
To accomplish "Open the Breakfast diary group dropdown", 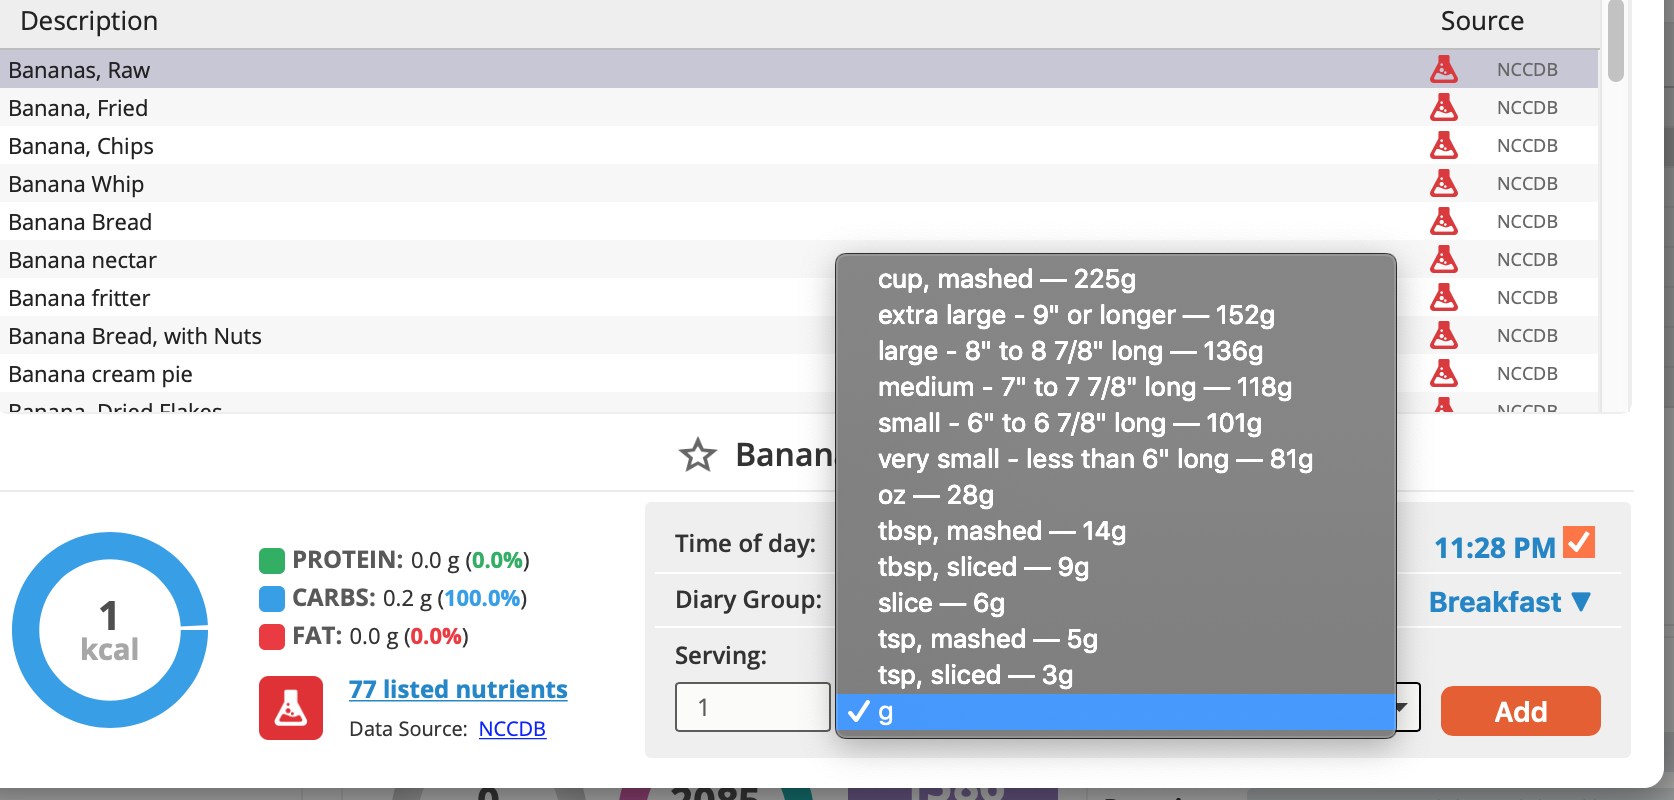I will 1509,602.
